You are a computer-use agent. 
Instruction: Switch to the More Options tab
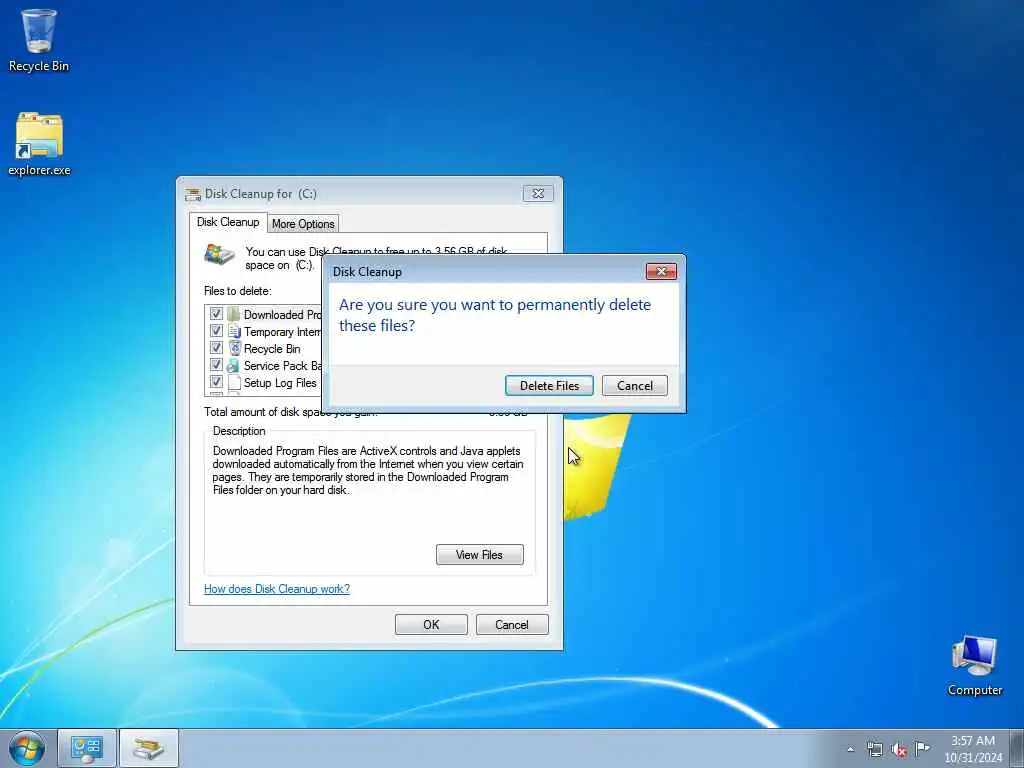pos(303,223)
